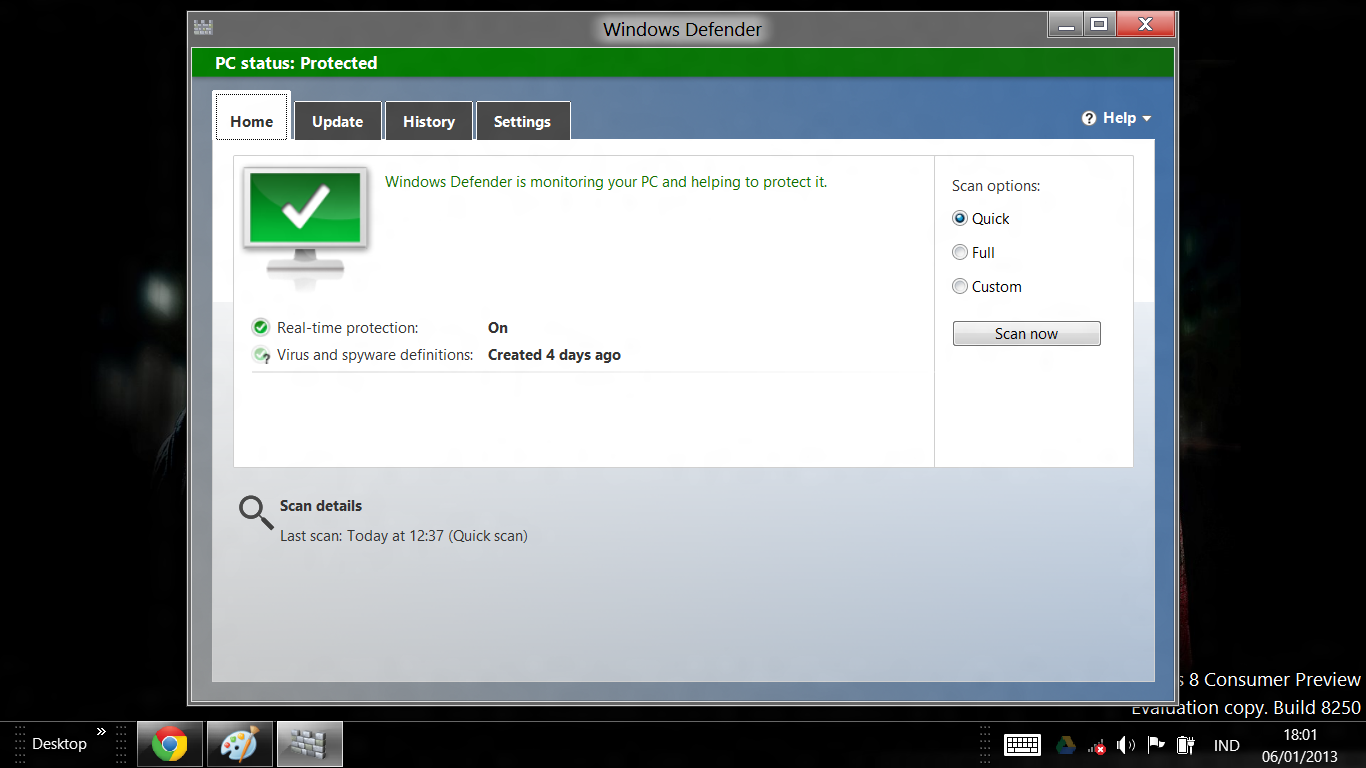
Task: Click the Desktop toolbar label on taskbar
Action: tap(60, 744)
